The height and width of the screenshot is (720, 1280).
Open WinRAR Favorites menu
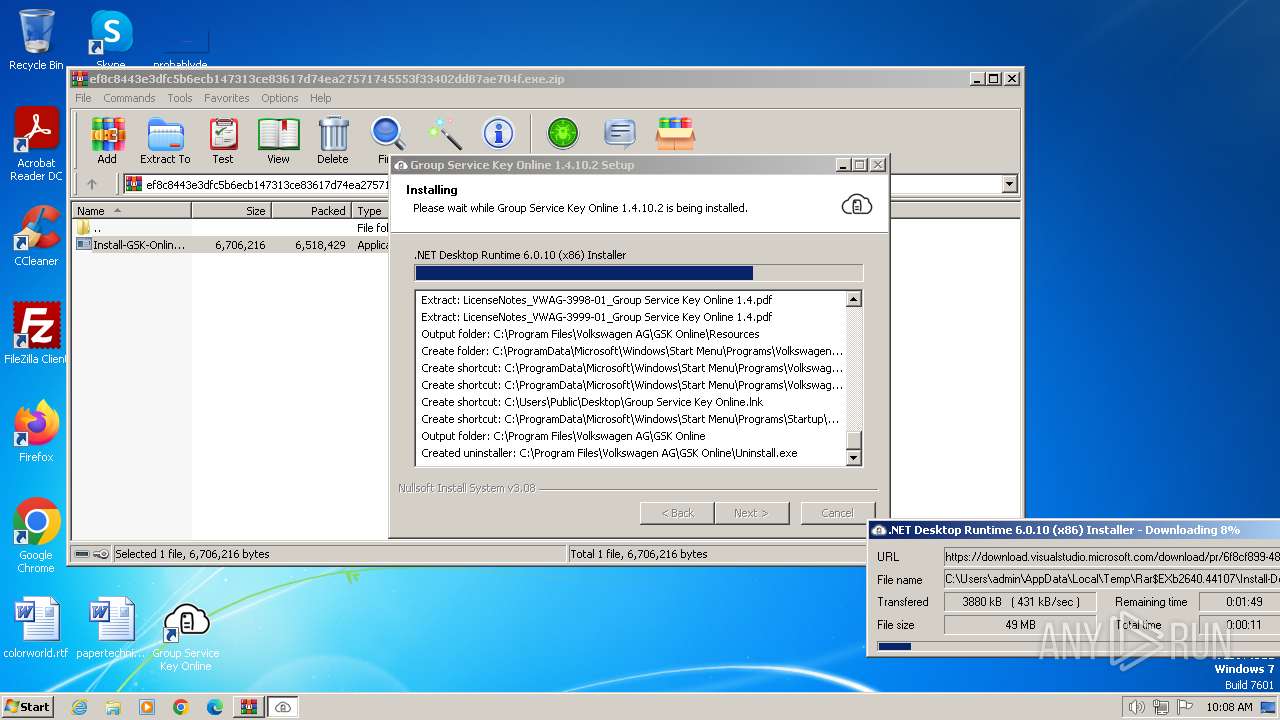[227, 98]
